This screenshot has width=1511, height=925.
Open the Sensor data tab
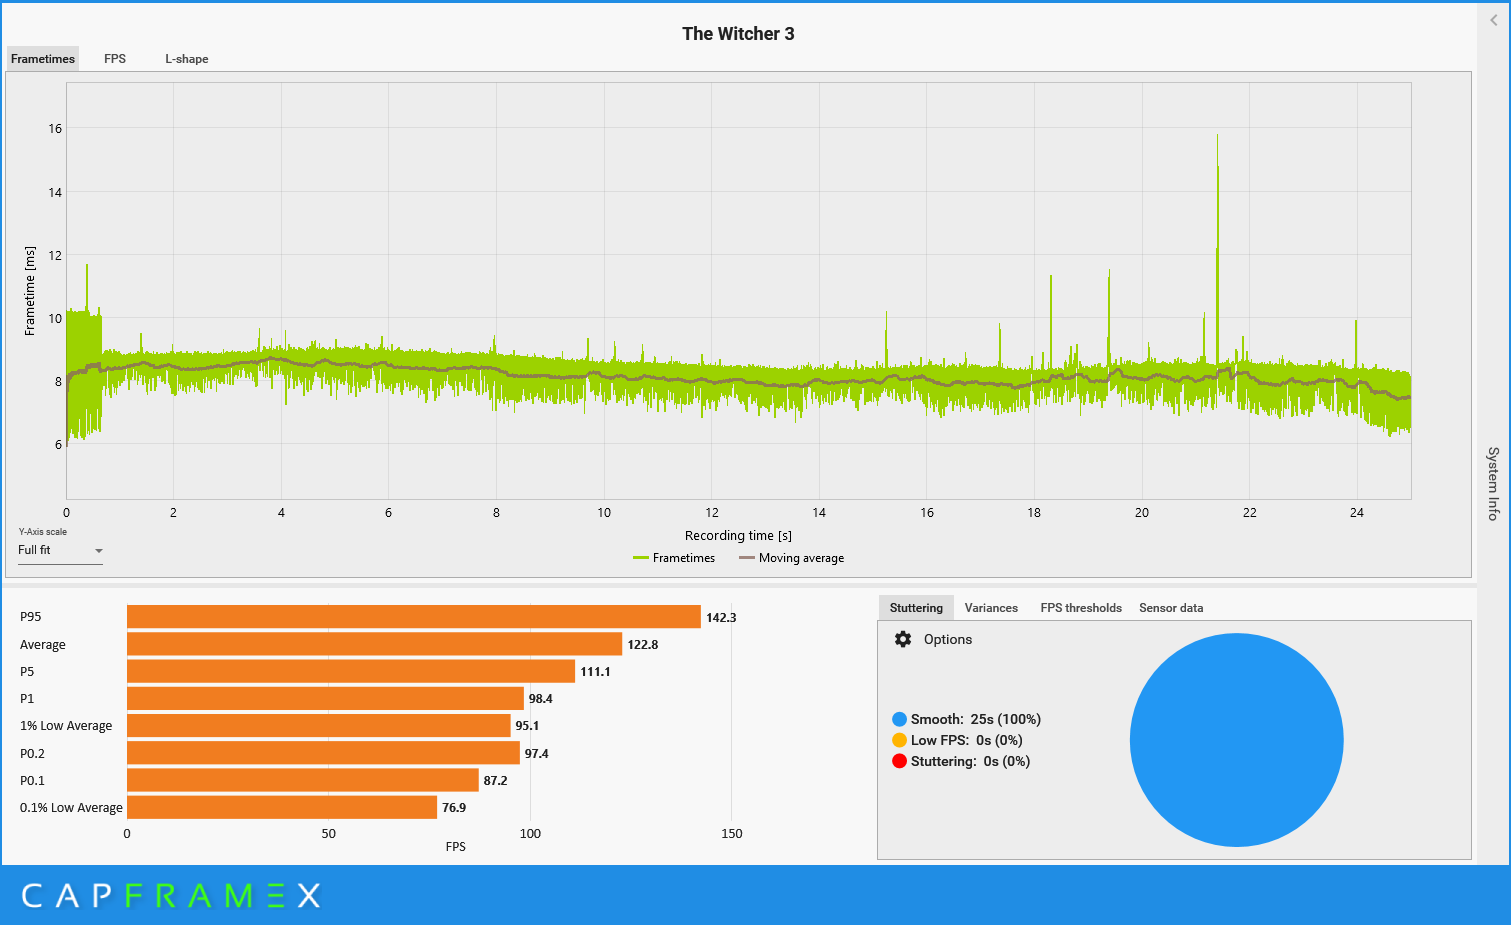point(1171,608)
